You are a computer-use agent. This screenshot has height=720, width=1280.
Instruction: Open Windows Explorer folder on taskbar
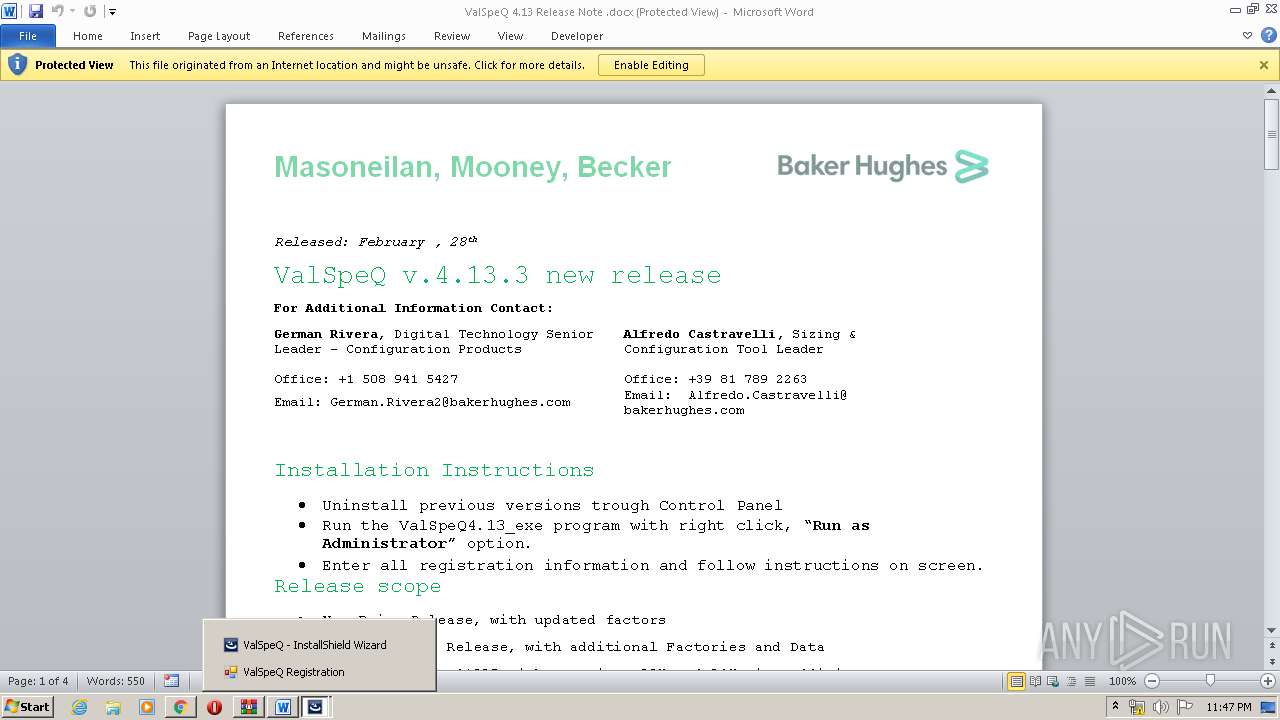(x=113, y=707)
